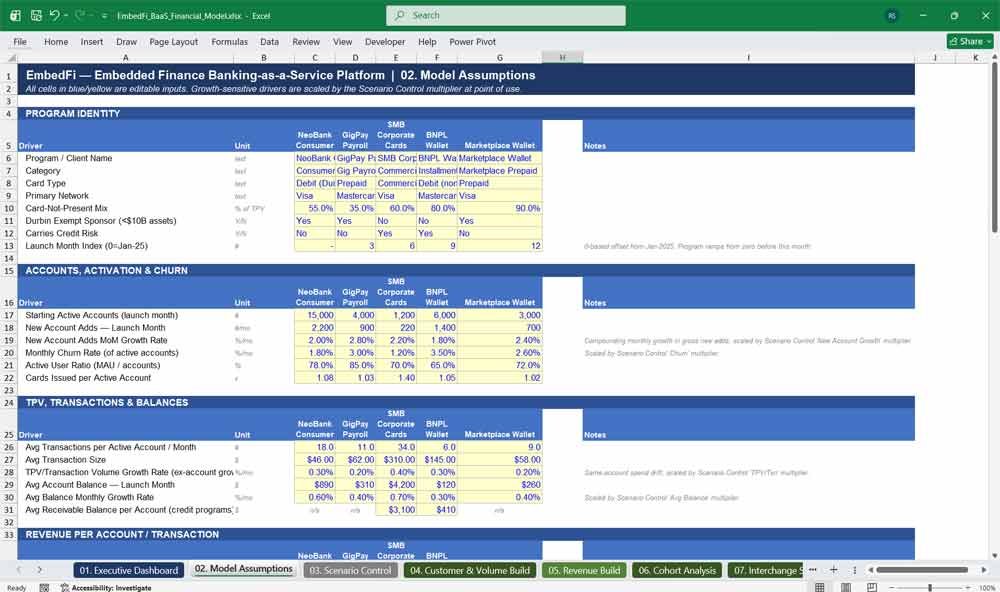Open the Power Pivot tab

[x=473, y=41]
